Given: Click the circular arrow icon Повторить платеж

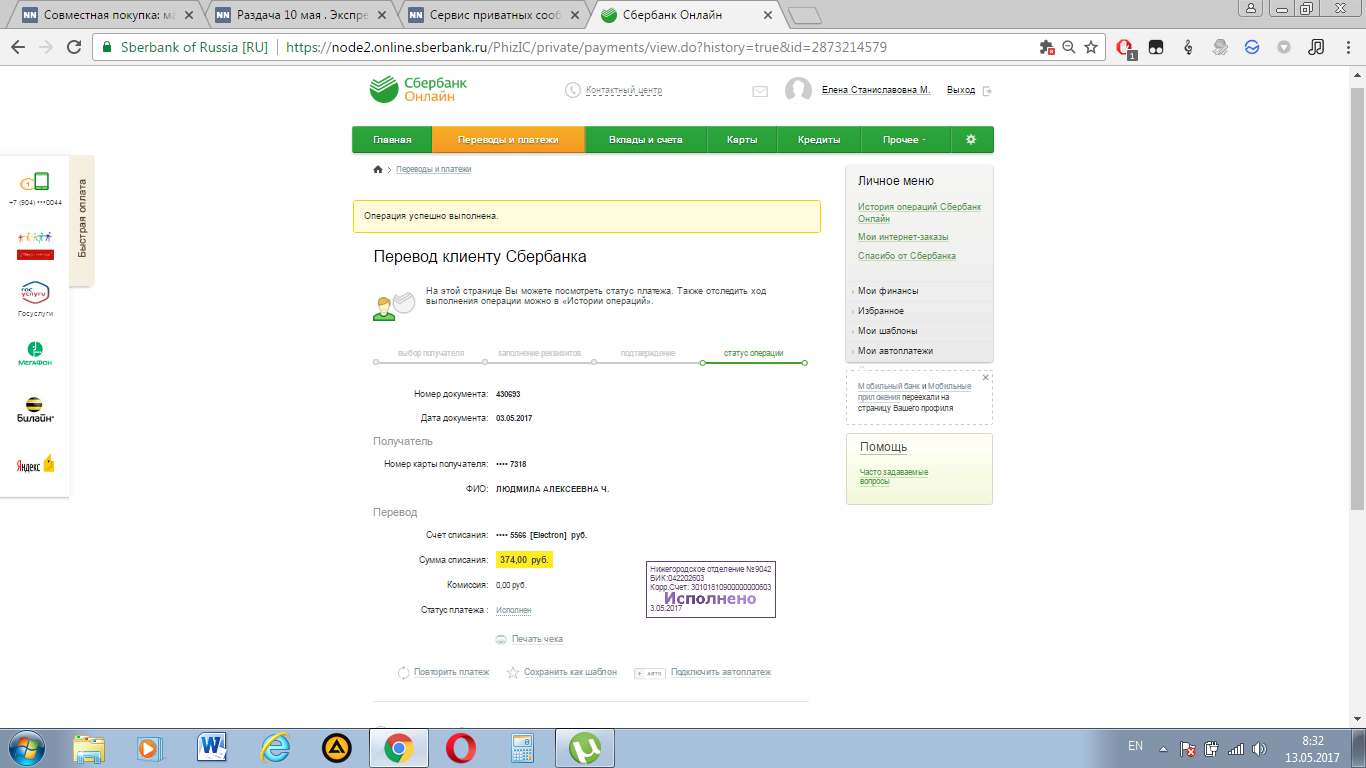Looking at the screenshot, I should [403, 672].
